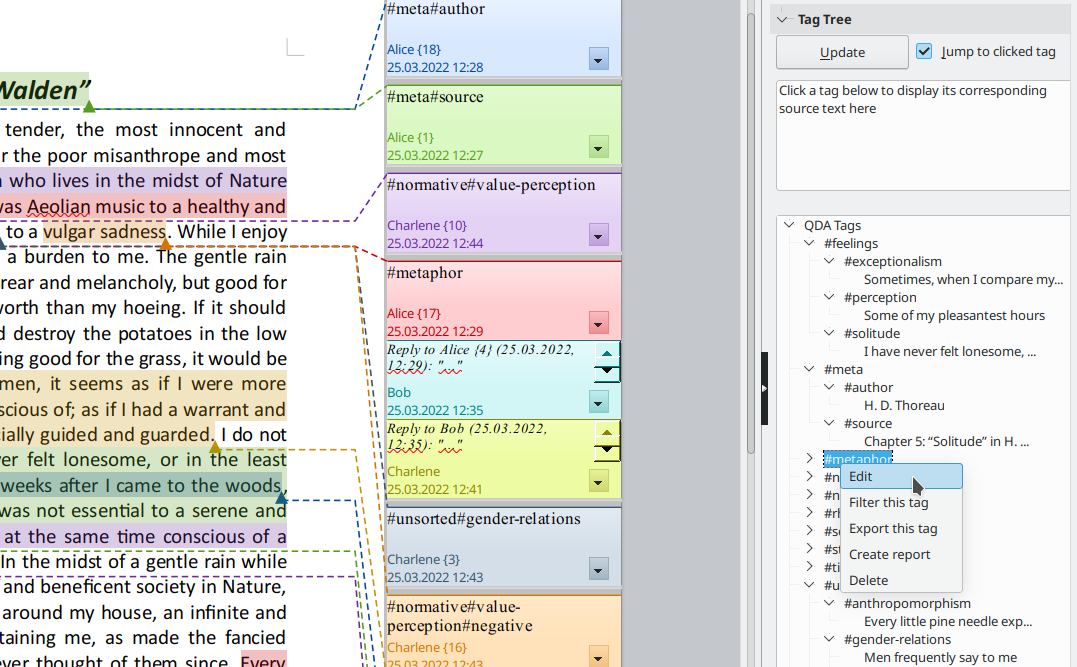Open dropdown on #meta#author comment
This screenshot has height=667, width=1077.
point(598,59)
